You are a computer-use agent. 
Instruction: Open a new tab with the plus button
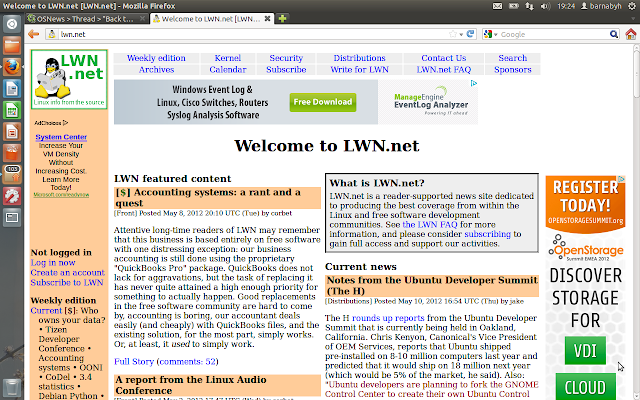(x=282, y=18)
